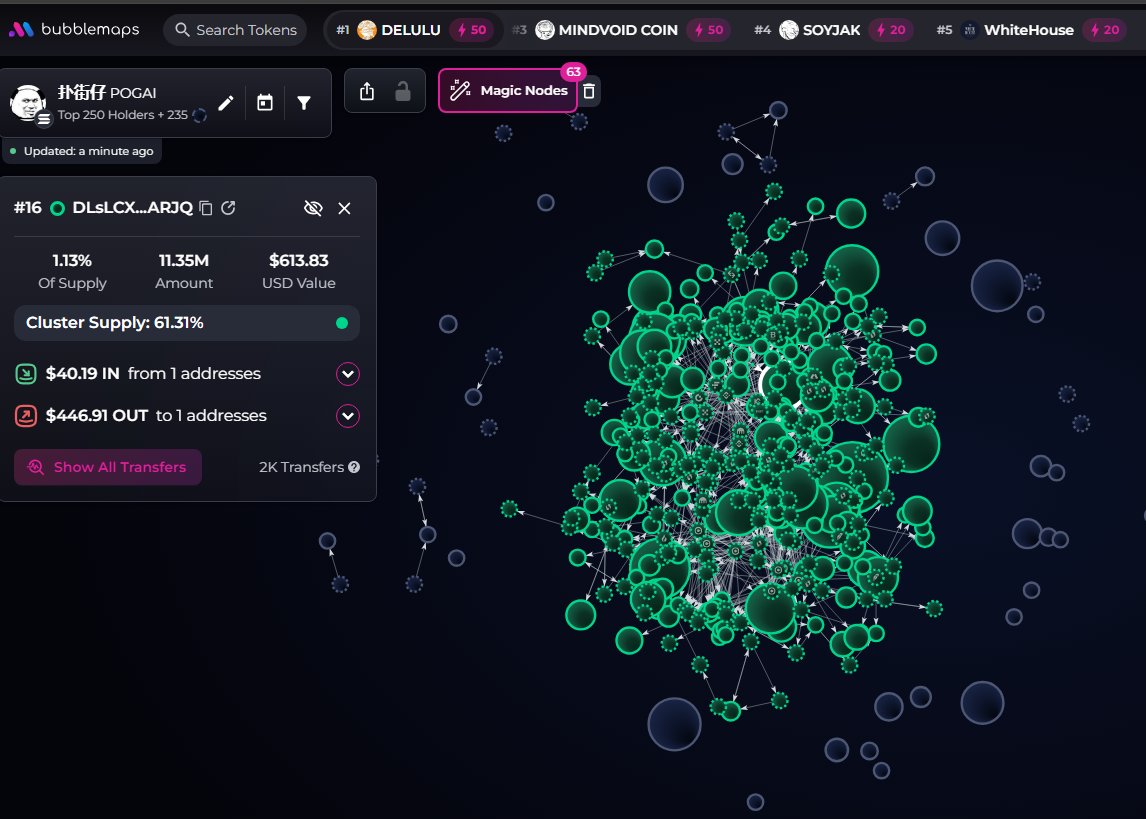Click the red outgoing transfer icon

tap(26, 416)
